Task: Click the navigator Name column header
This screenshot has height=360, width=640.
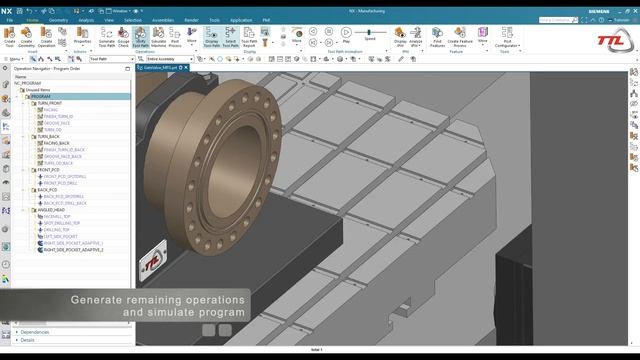Action: coord(20,77)
